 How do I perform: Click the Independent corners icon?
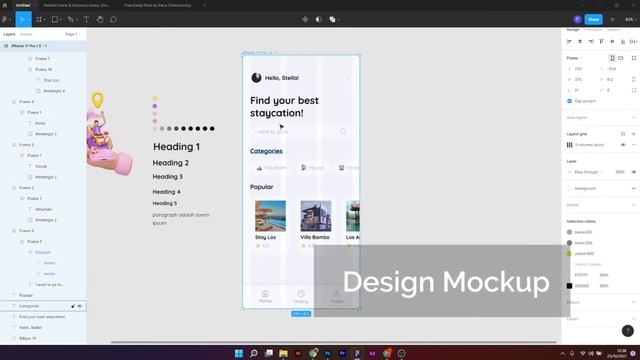[634, 90]
